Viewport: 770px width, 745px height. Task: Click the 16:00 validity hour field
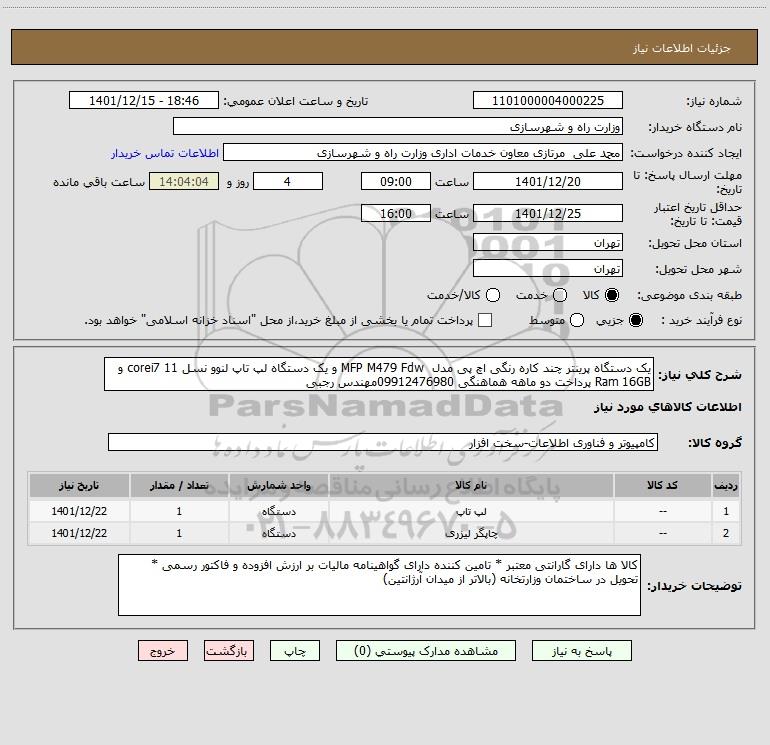click(x=396, y=213)
